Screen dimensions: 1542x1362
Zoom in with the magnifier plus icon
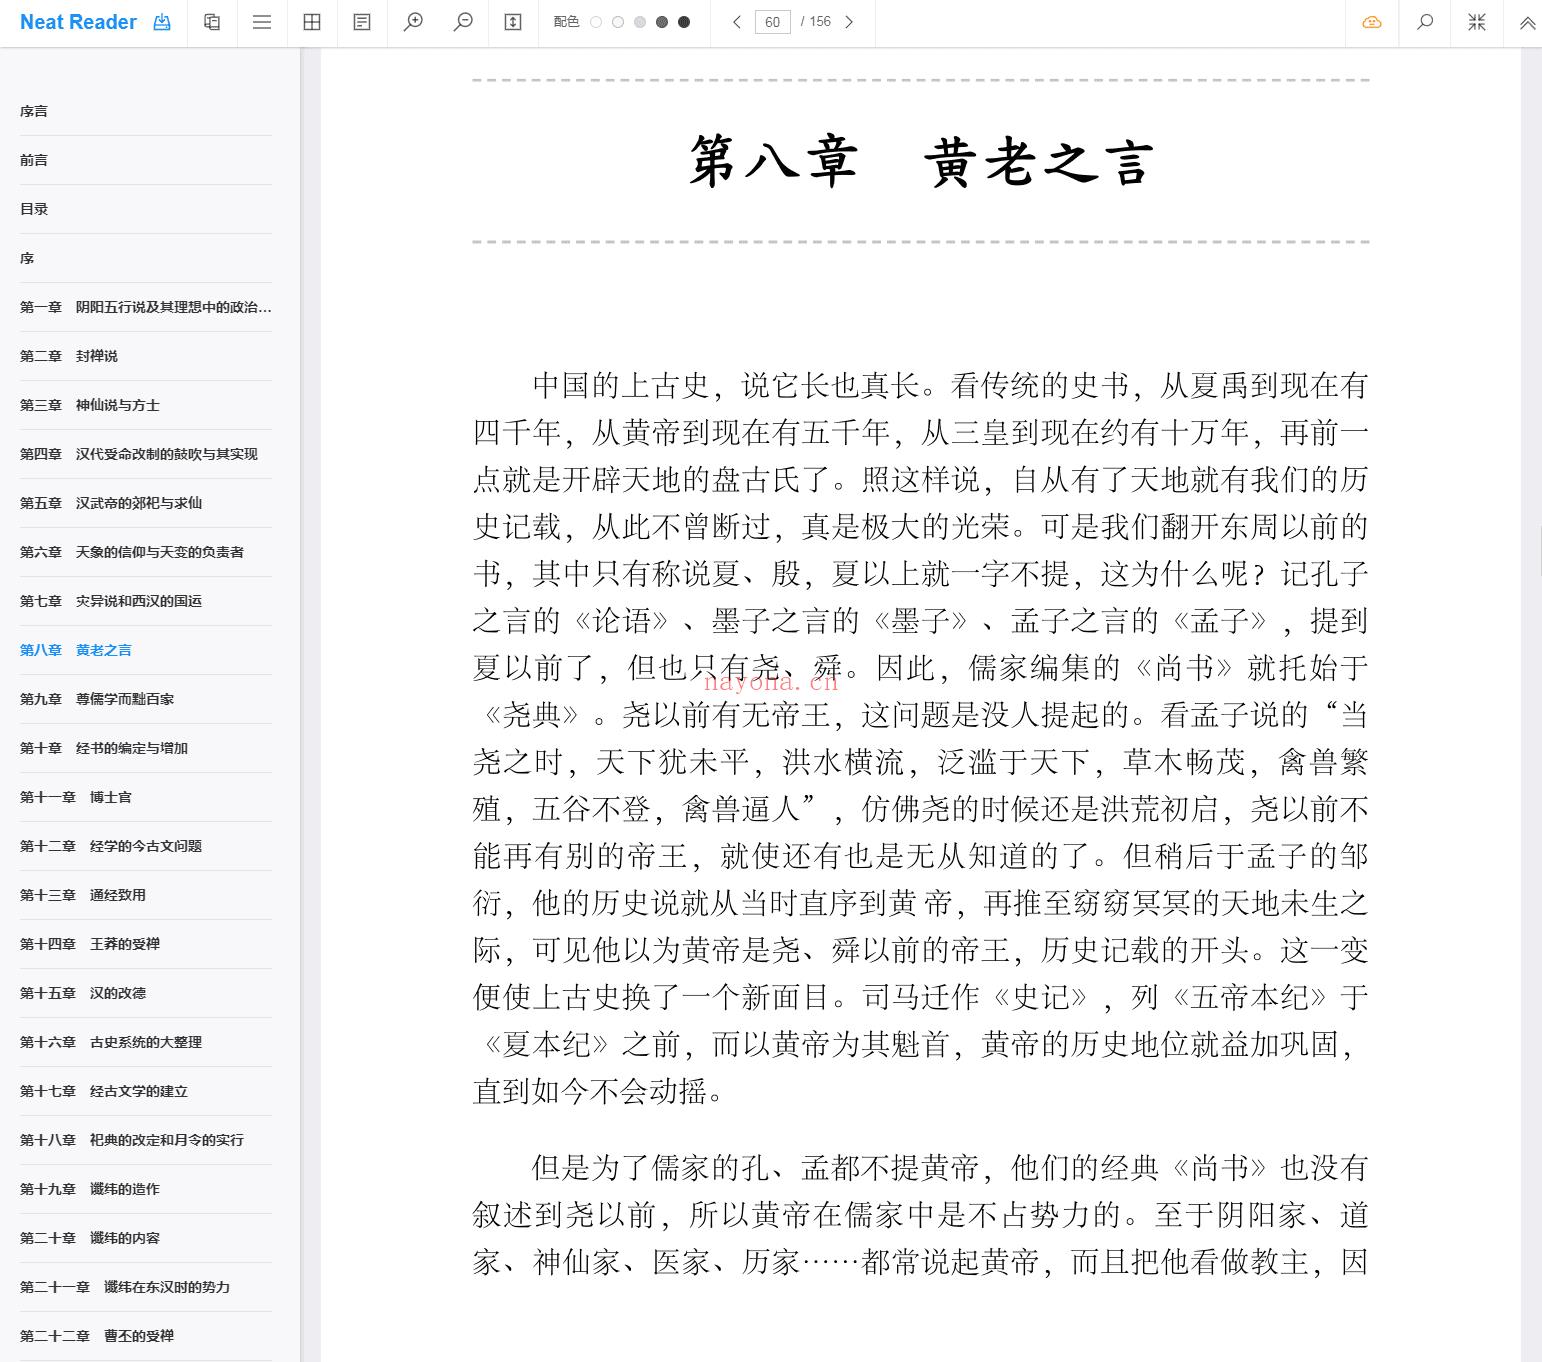coord(413,22)
